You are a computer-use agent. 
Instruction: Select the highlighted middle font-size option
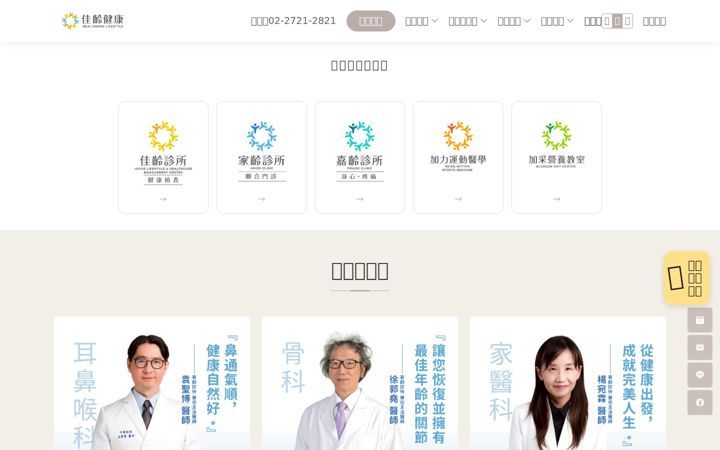coord(617,21)
